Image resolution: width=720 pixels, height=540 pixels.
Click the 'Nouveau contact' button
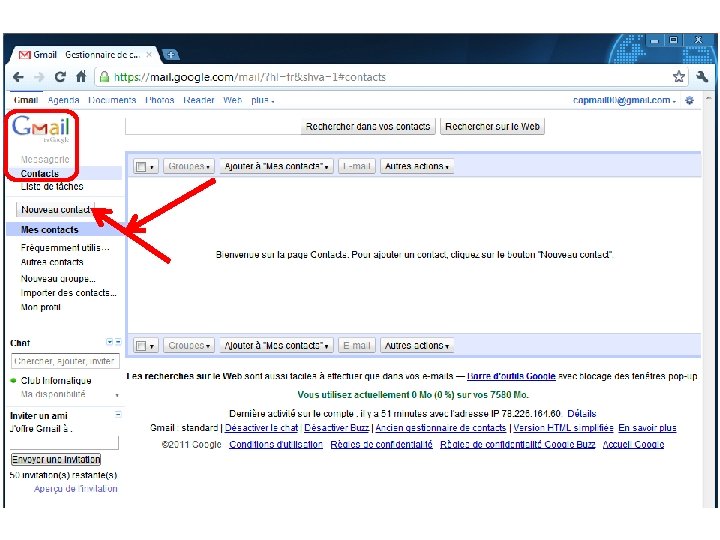click(x=55, y=209)
